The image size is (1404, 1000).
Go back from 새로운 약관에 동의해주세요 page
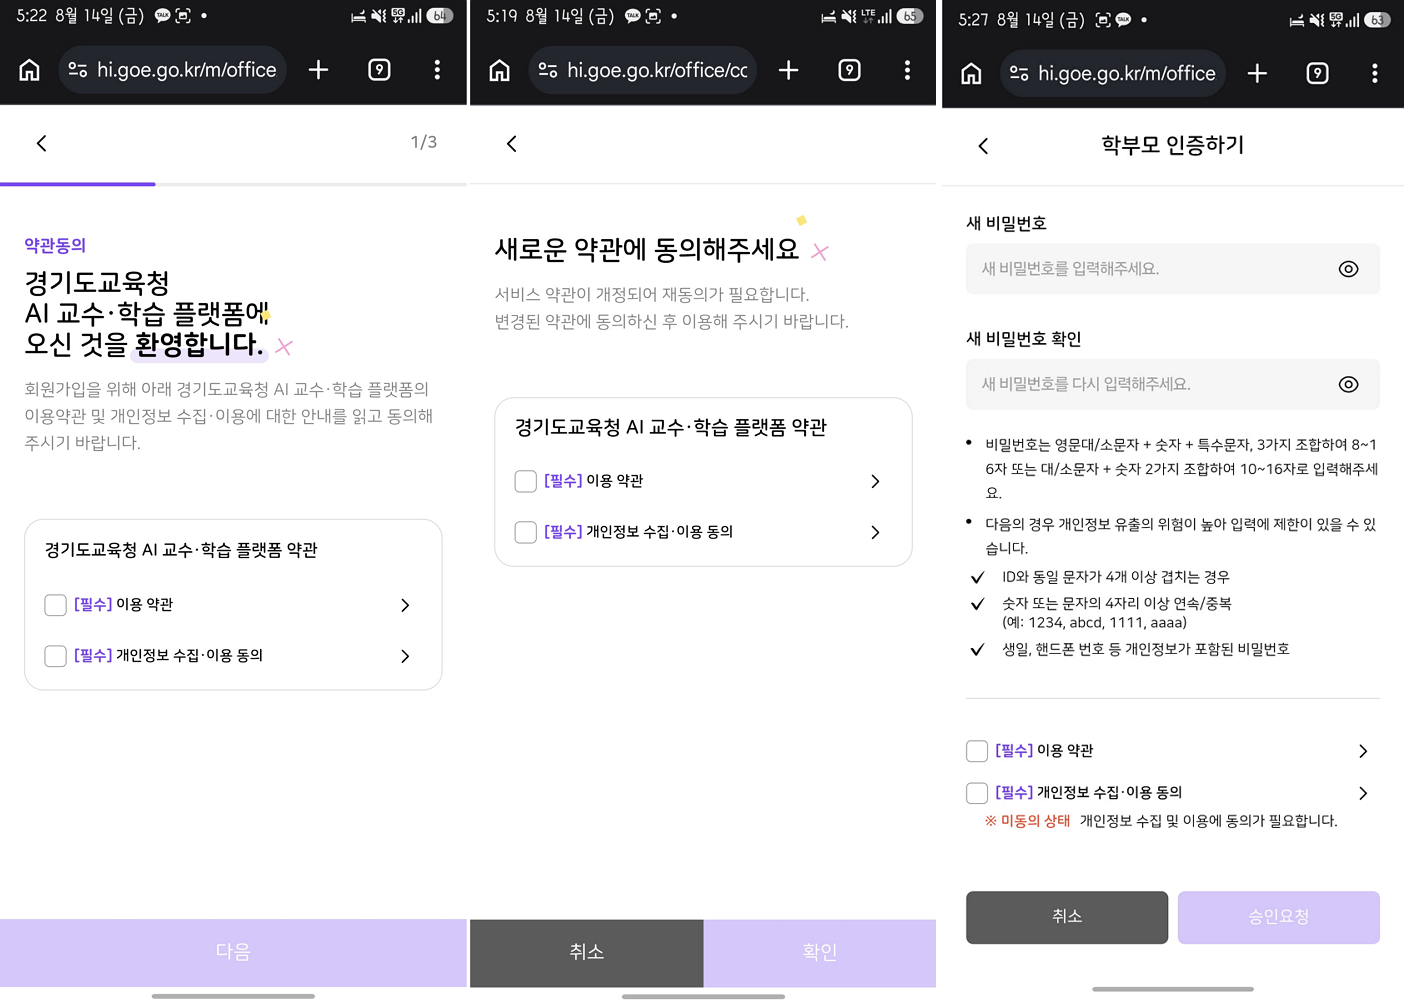pyautogui.click(x=512, y=144)
